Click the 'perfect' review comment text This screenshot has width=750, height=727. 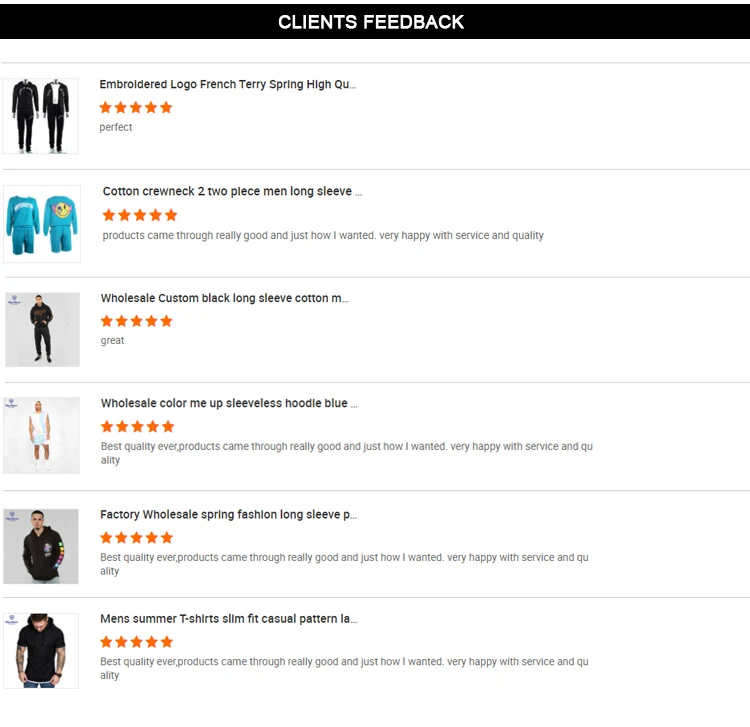pyautogui.click(x=116, y=127)
